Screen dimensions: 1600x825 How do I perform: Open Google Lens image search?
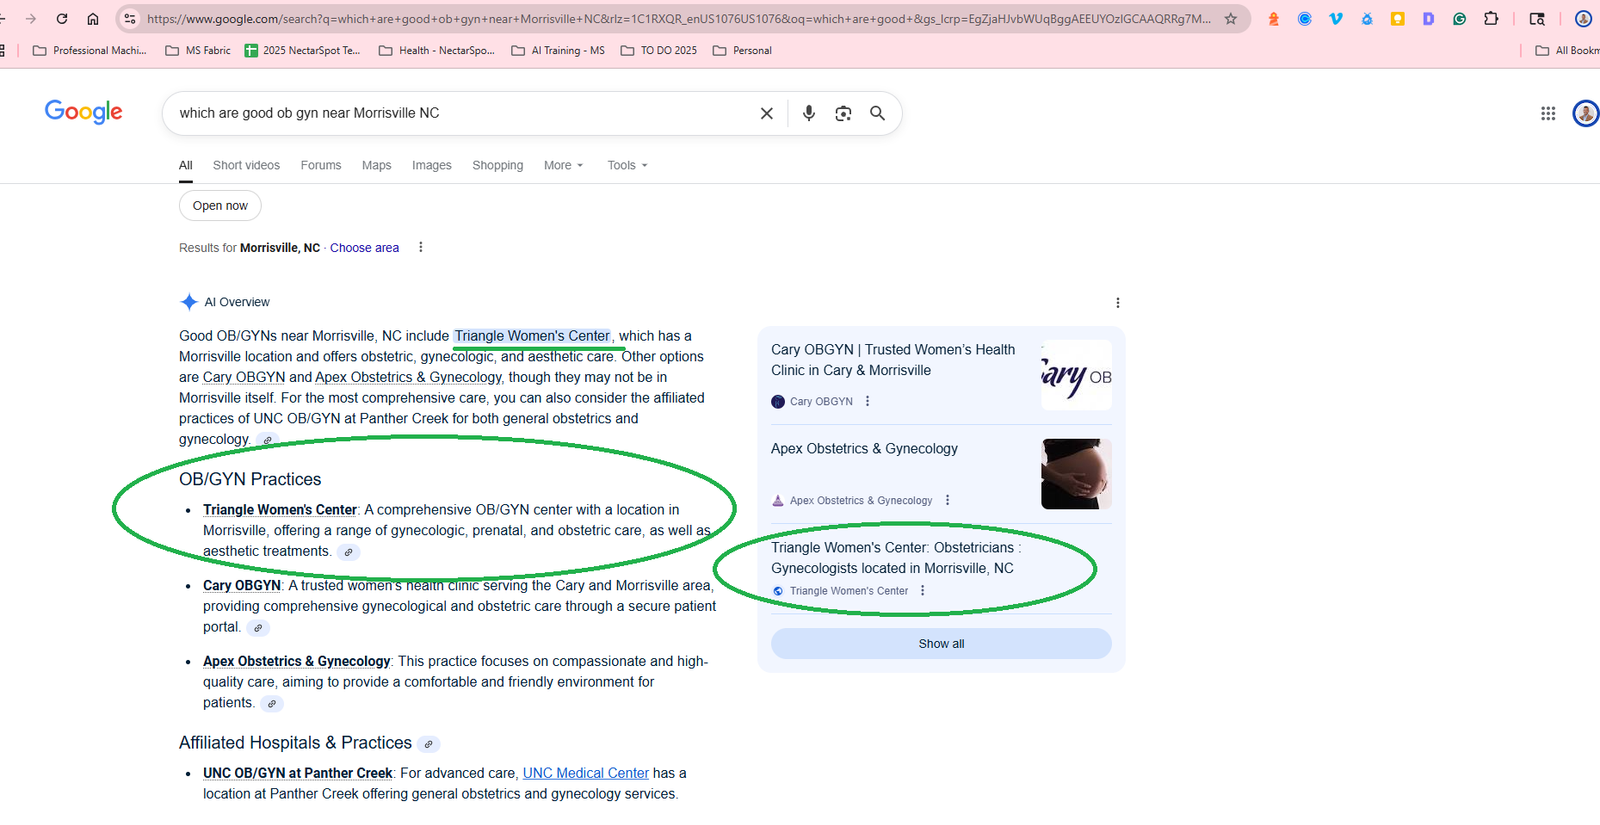[x=843, y=113]
